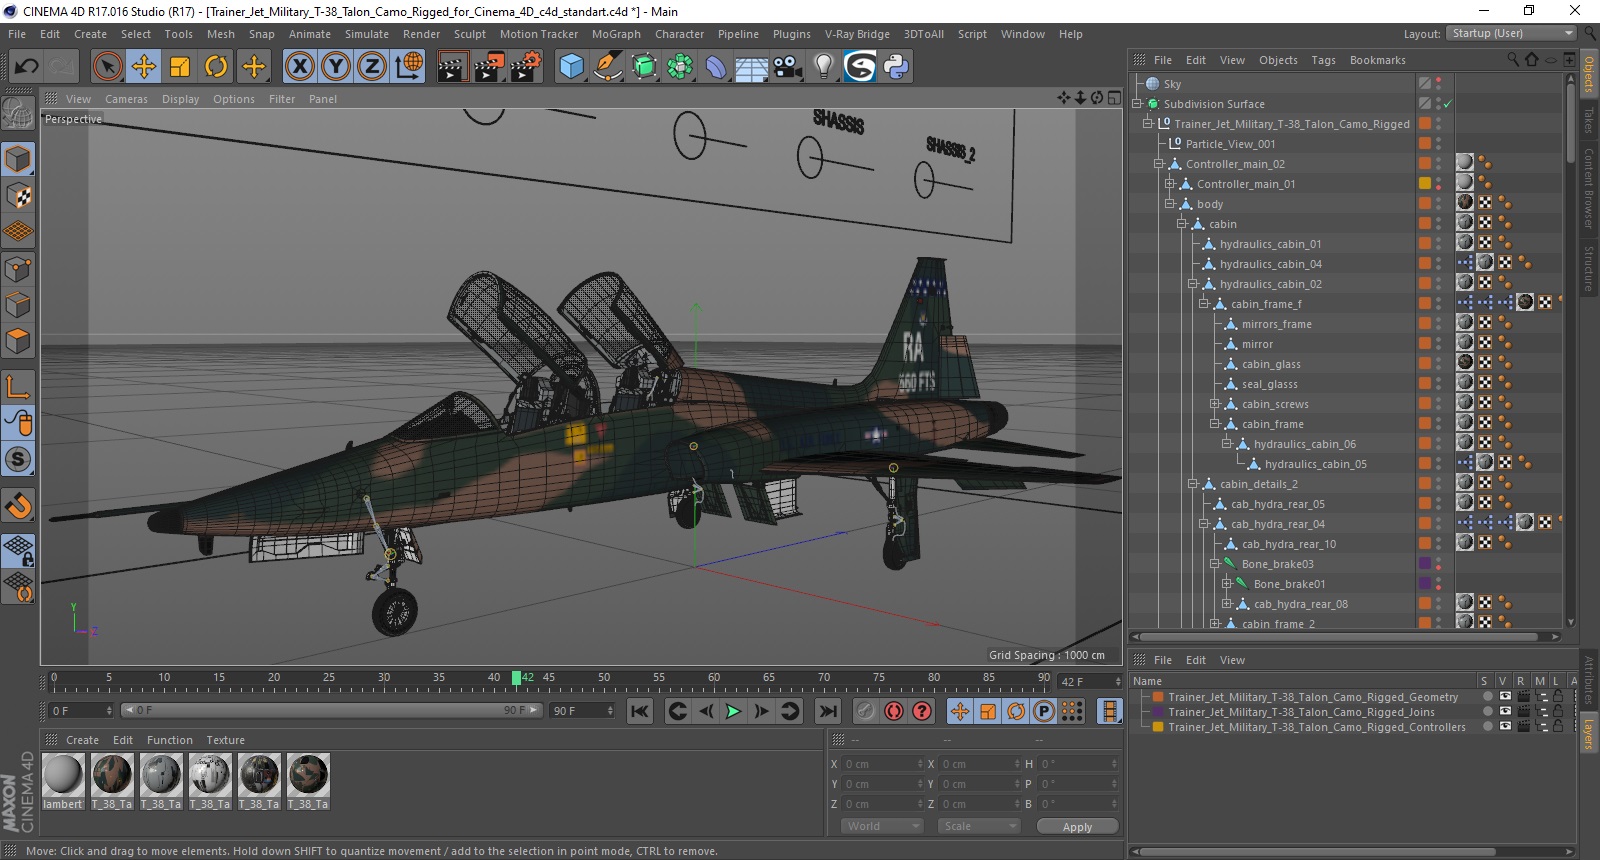The width and height of the screenshot is (1600, 860).
Task: Toggle Z axis lock
Action: pyautogui.click(x=371, y=67)
